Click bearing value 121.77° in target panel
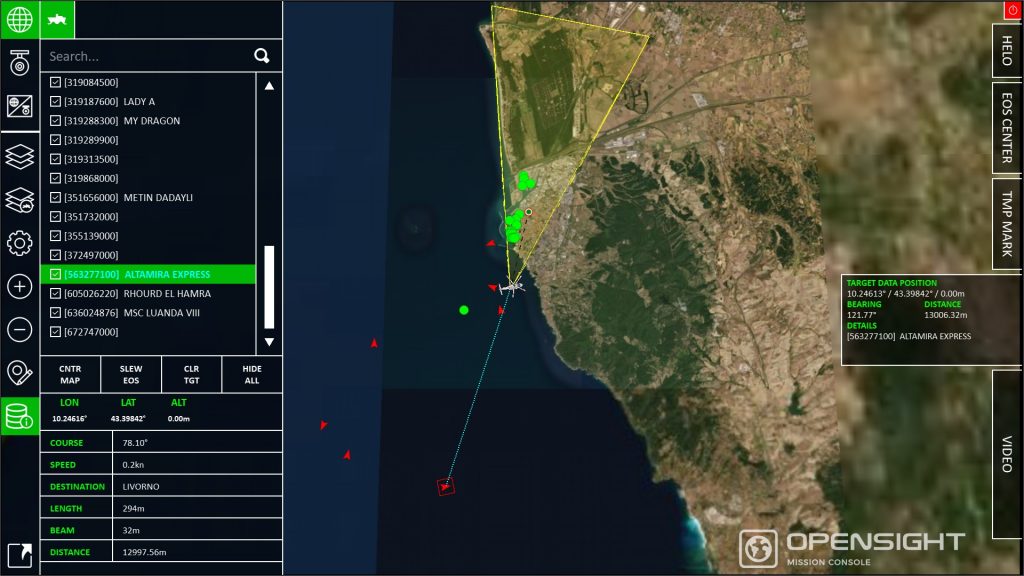This screenshot has width=1024, height=576. (x=861, y=315)
